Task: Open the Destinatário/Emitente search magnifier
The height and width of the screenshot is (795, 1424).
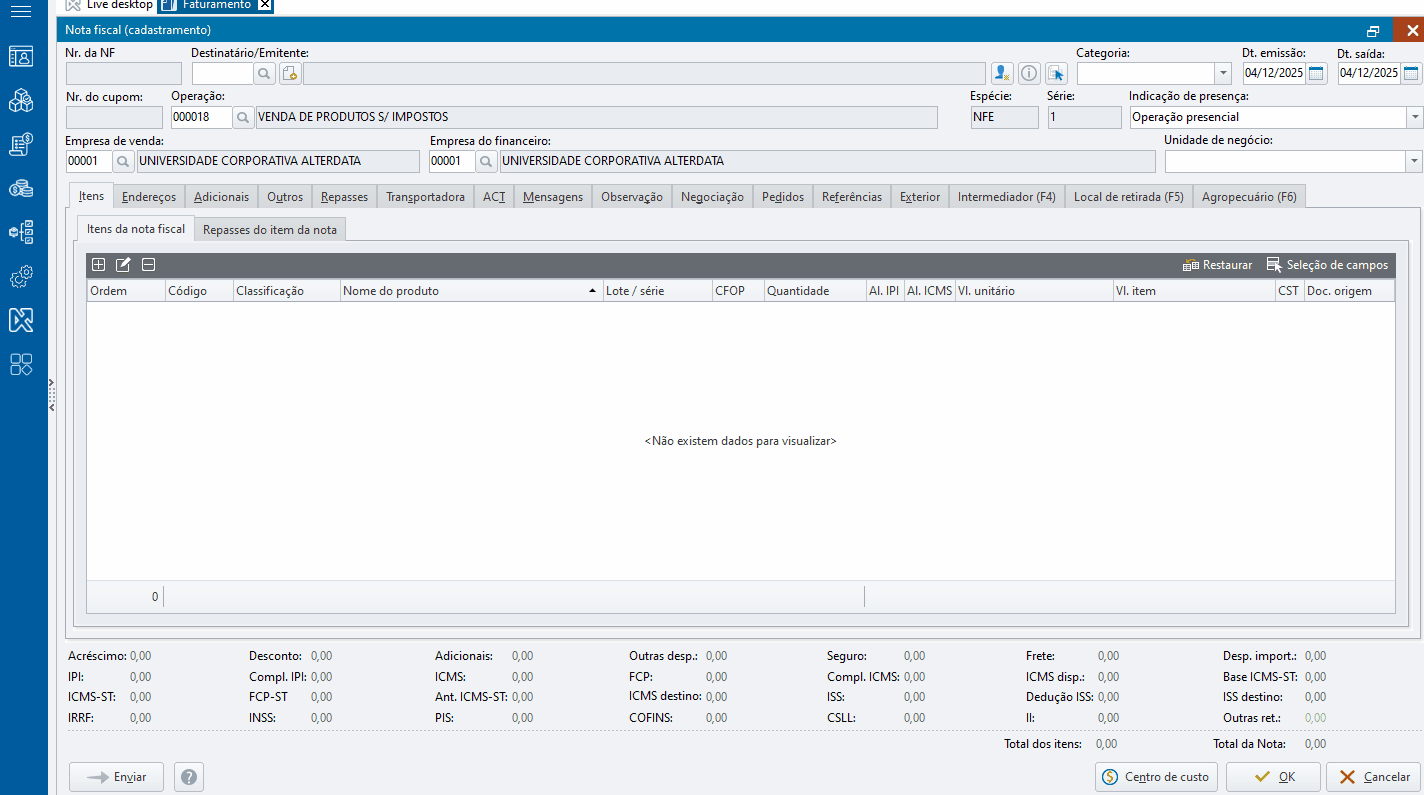Action: pos(264,73)
